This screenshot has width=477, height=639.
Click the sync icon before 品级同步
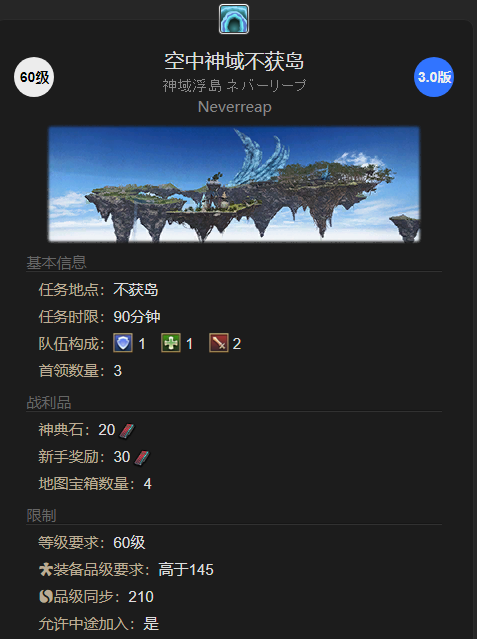tap(46, 597)
